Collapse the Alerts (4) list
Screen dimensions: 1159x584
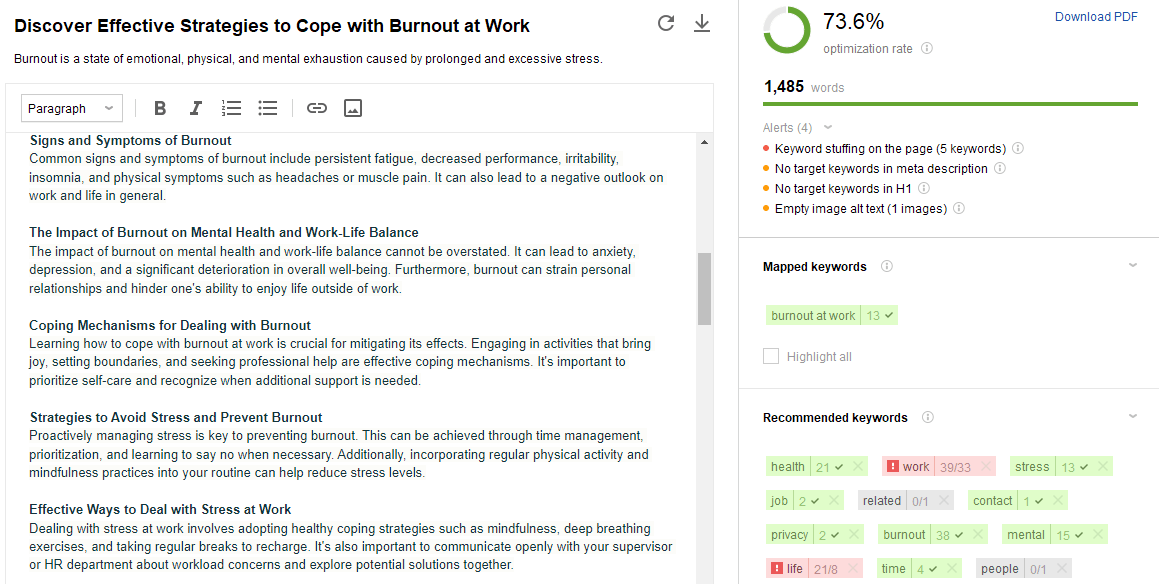click(x=827, y=127)
